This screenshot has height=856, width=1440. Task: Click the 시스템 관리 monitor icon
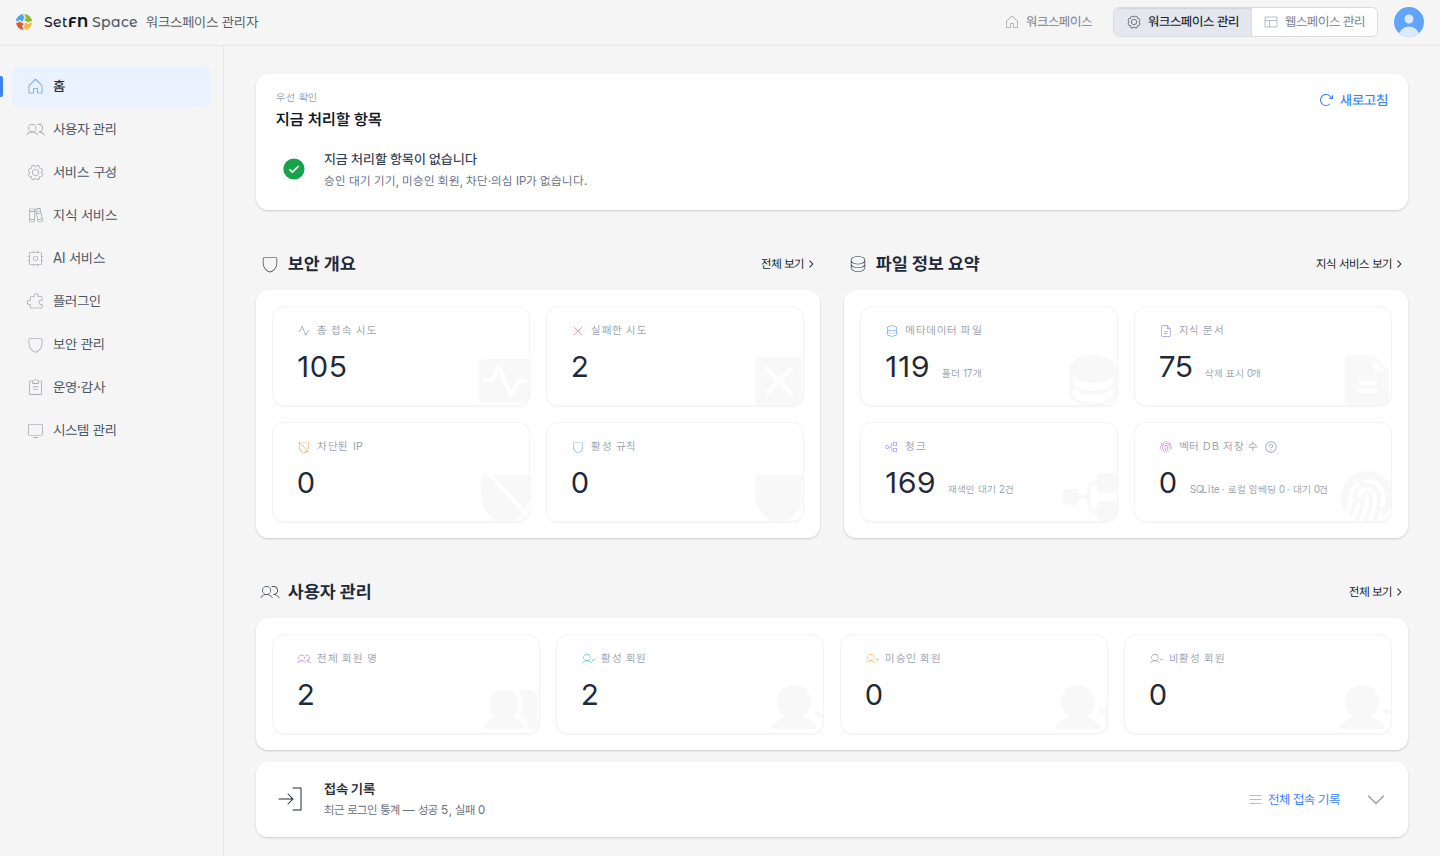[35, 430]
